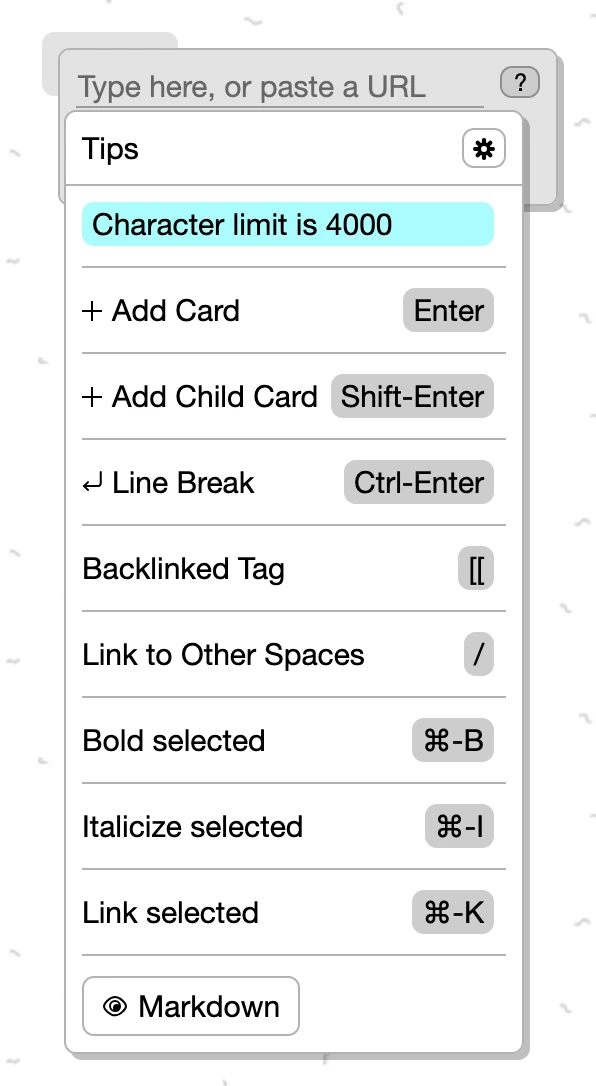This screenshot has height=1086, width=596.
Task: Click the cyan Character limit banner
Action: click(288, 224)
